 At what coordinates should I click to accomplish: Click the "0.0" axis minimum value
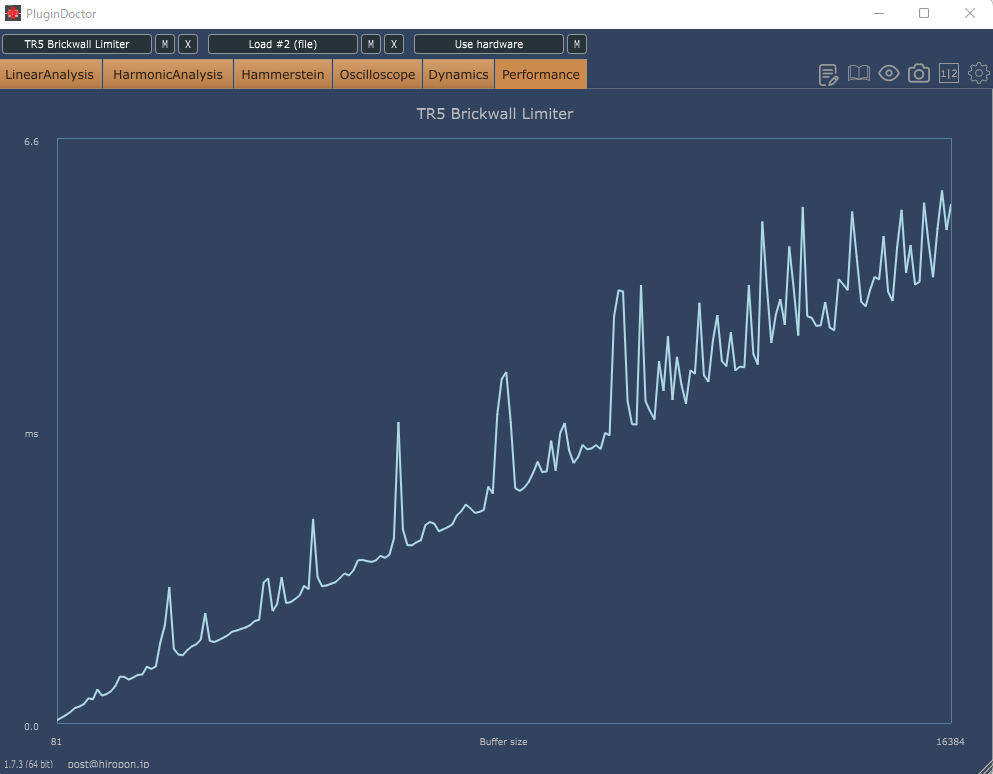(x=32, y=726)
